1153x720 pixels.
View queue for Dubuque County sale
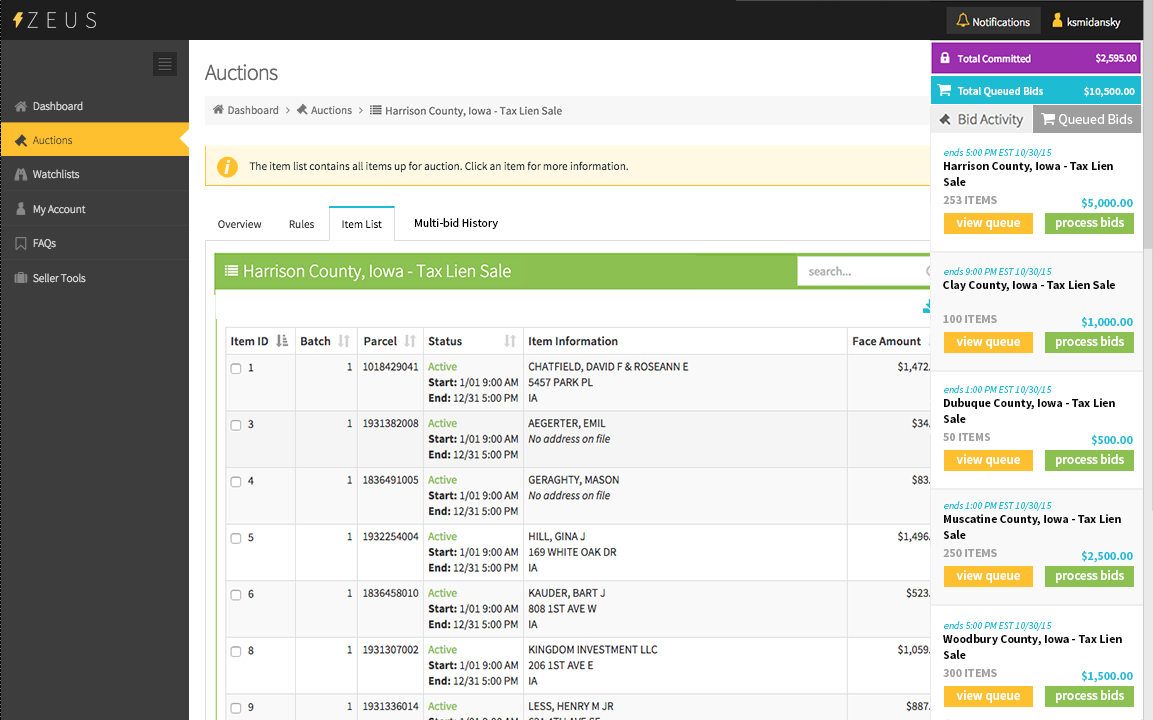[988, 460]
